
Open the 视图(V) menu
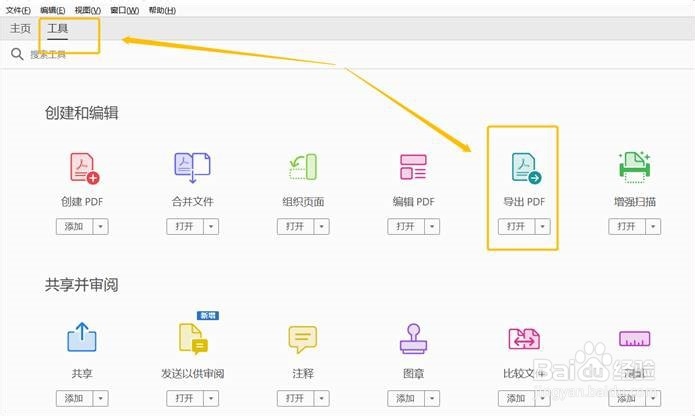(x=88, y=10)
